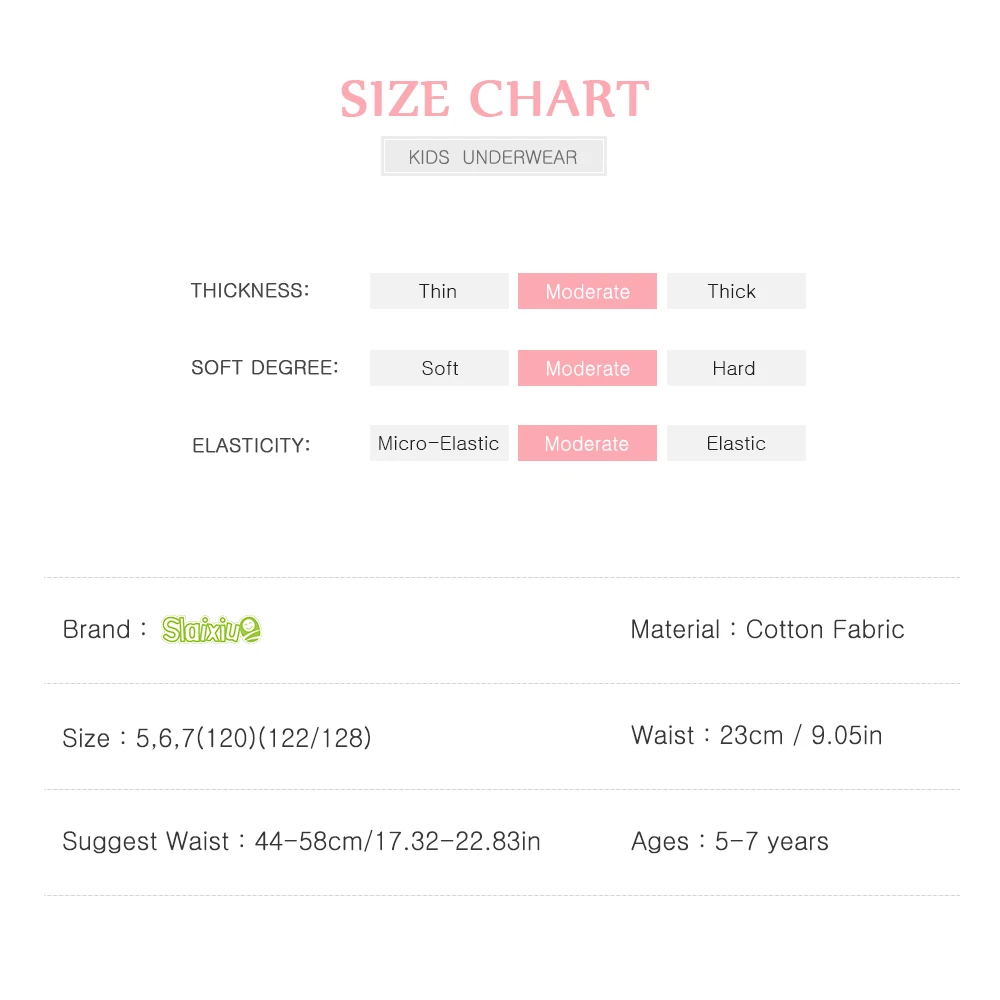Click the Size 5,6,7(120)(122/128) entry
Image resolution: width=1000 pixels, height=1000 pixels.
[217, 738]
